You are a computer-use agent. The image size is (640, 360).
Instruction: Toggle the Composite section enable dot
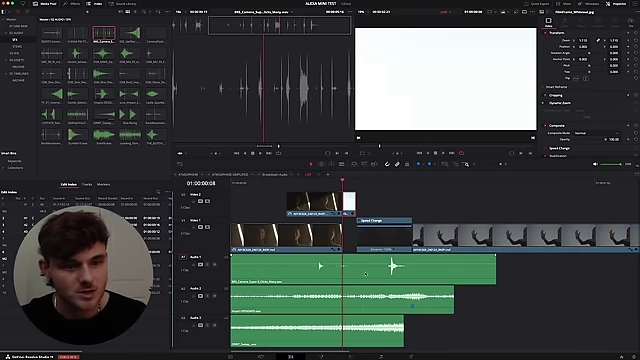click(x=545, y=125)
